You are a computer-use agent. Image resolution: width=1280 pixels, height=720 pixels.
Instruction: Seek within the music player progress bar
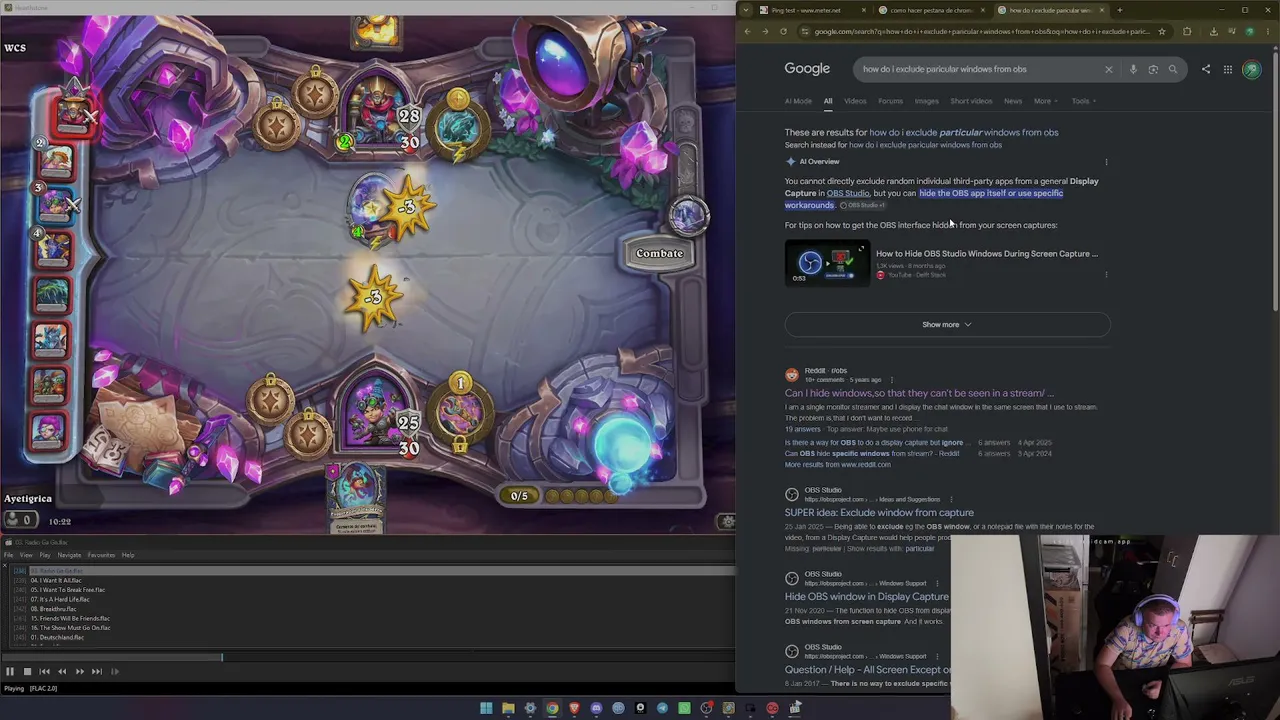(367, 657)
